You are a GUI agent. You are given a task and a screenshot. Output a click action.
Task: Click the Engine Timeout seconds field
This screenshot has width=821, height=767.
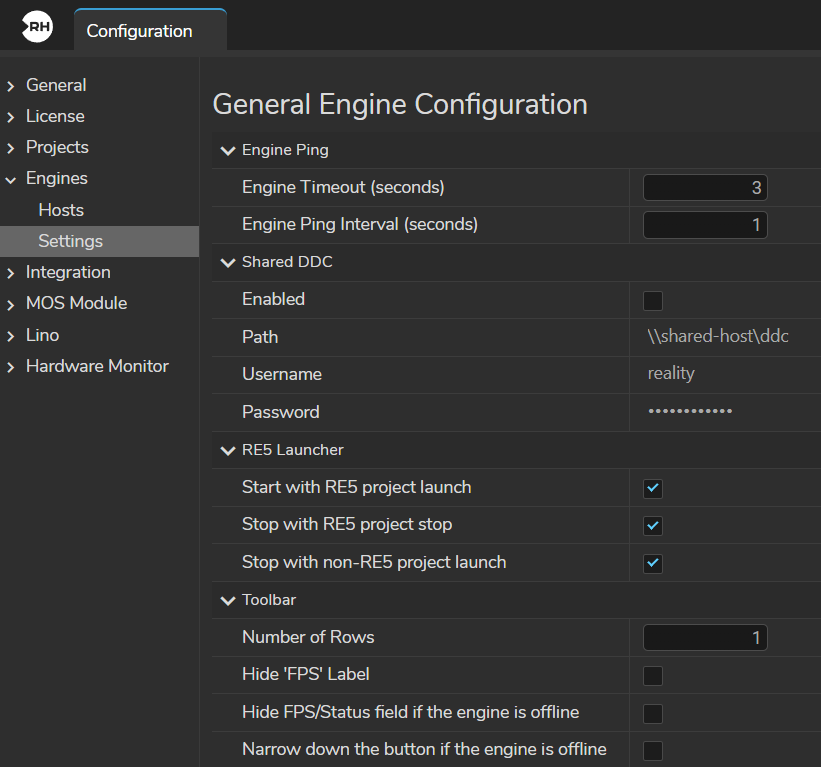tap(705, 188)
